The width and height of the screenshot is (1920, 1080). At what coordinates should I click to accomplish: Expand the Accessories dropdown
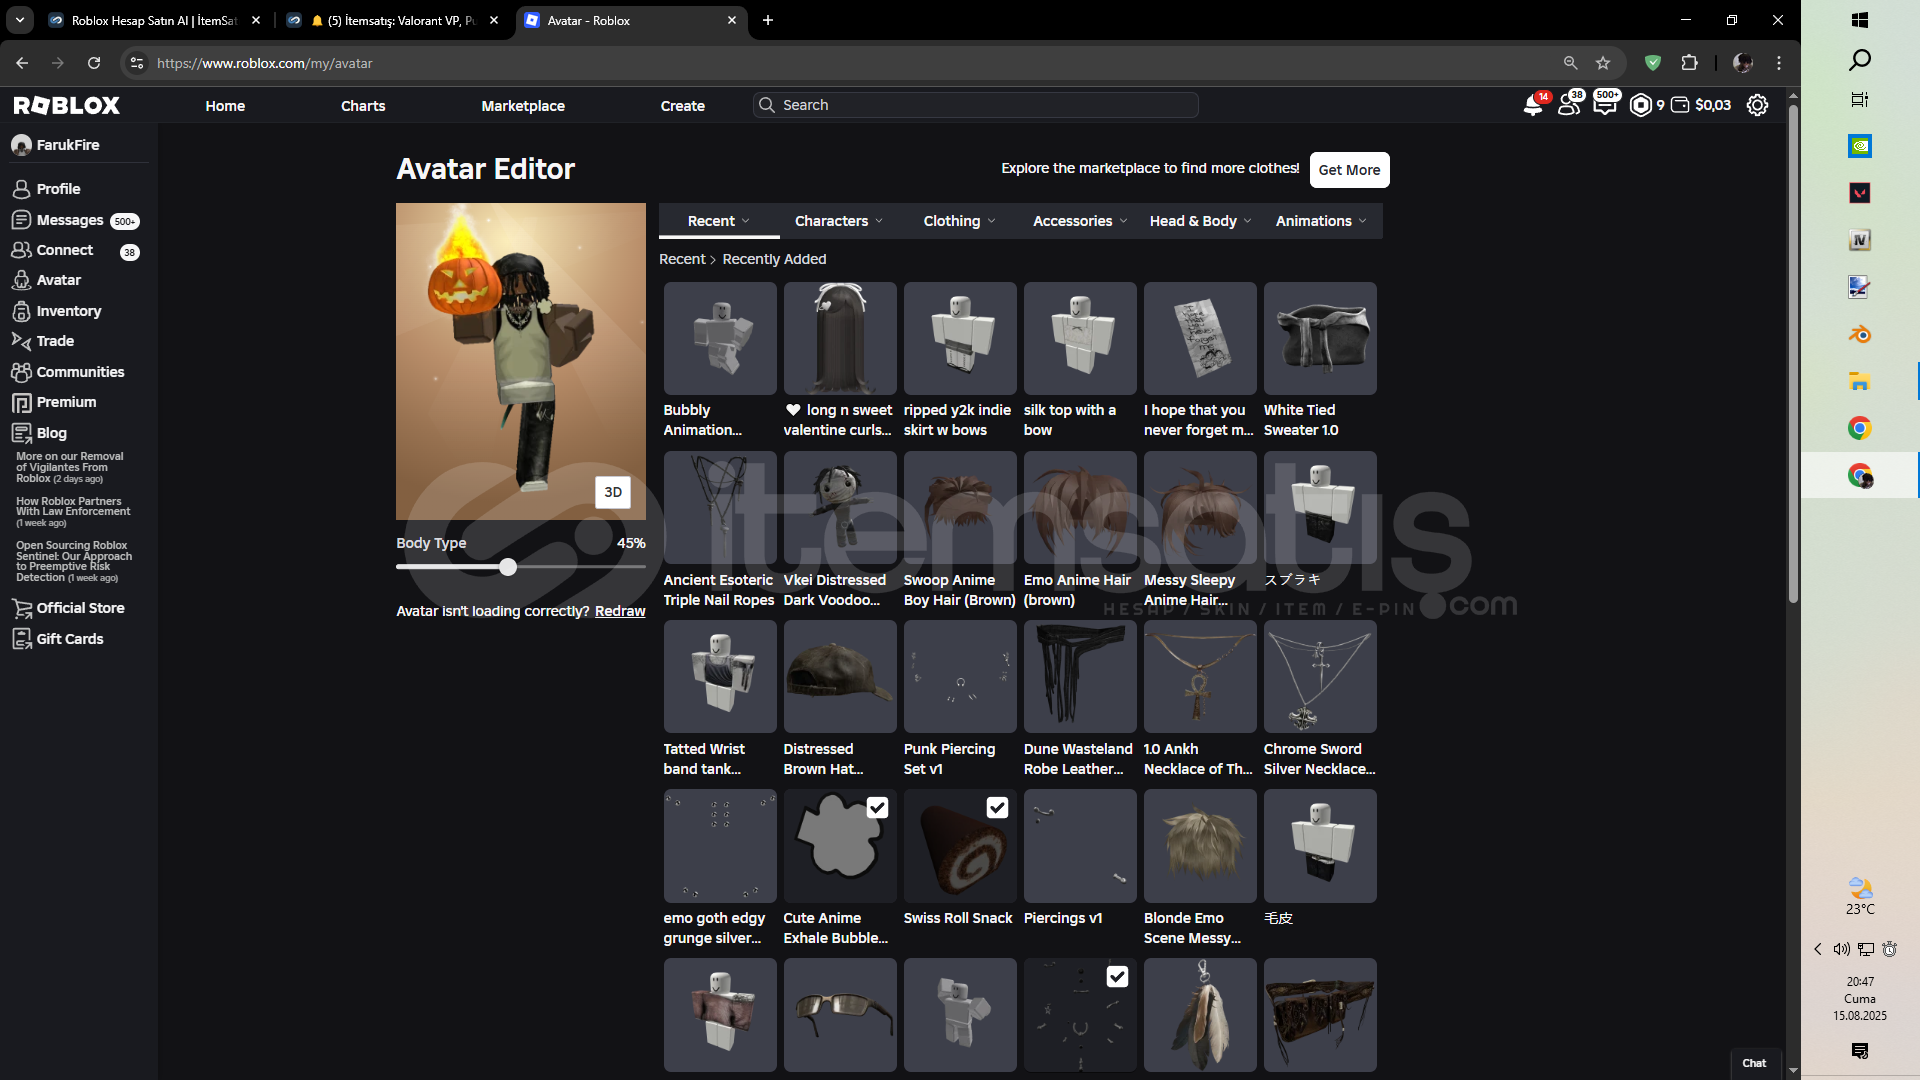click(1079, 221)
